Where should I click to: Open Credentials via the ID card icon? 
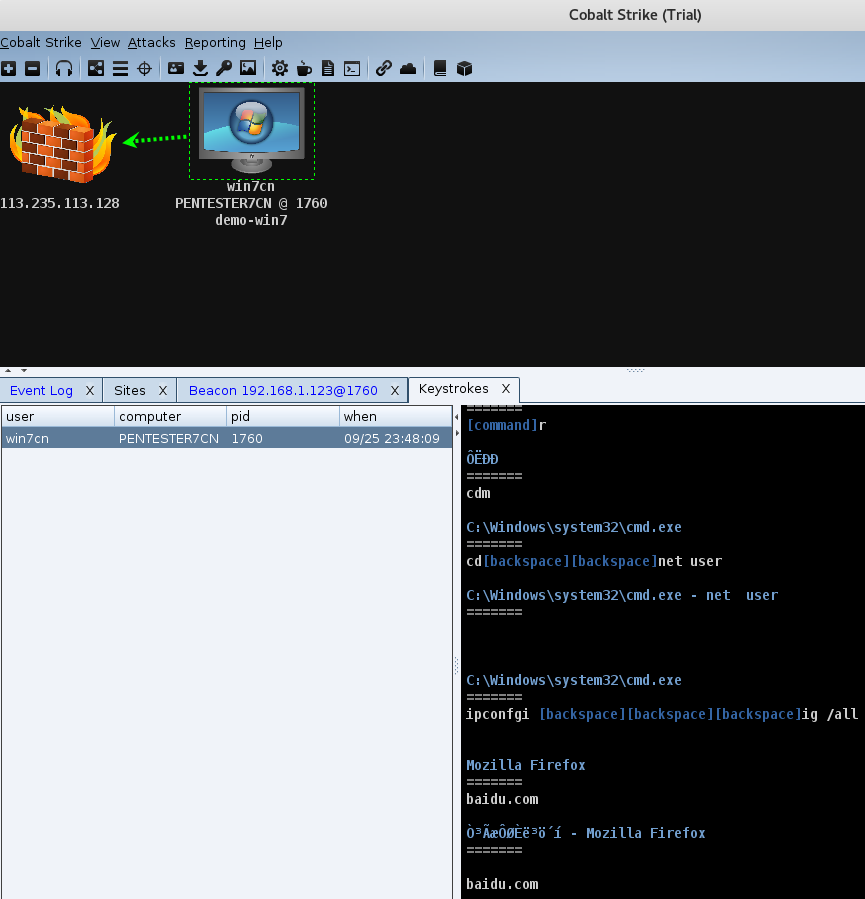pyautogui.click(x=175, y=69)
